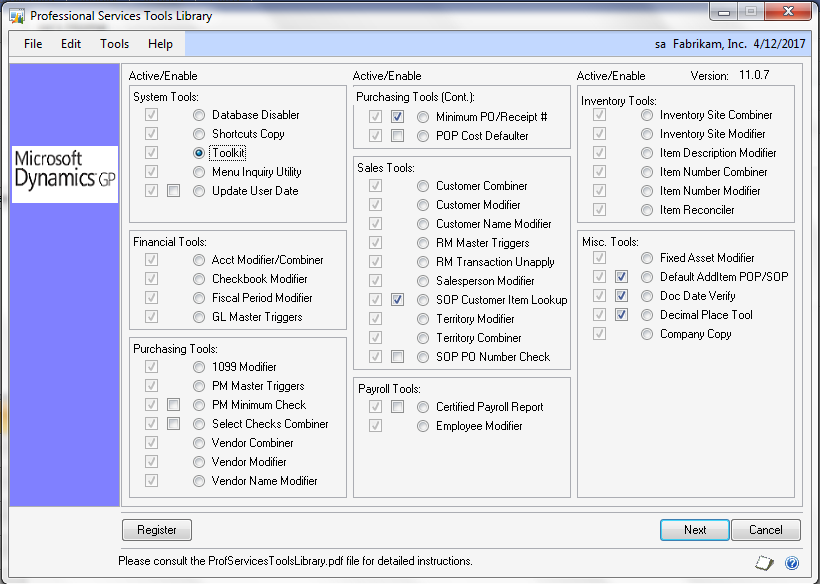Screen dimensions: 820x584
Task: Enable the SOP PO Number Check checkbox
Action: [x=397, y=357]
